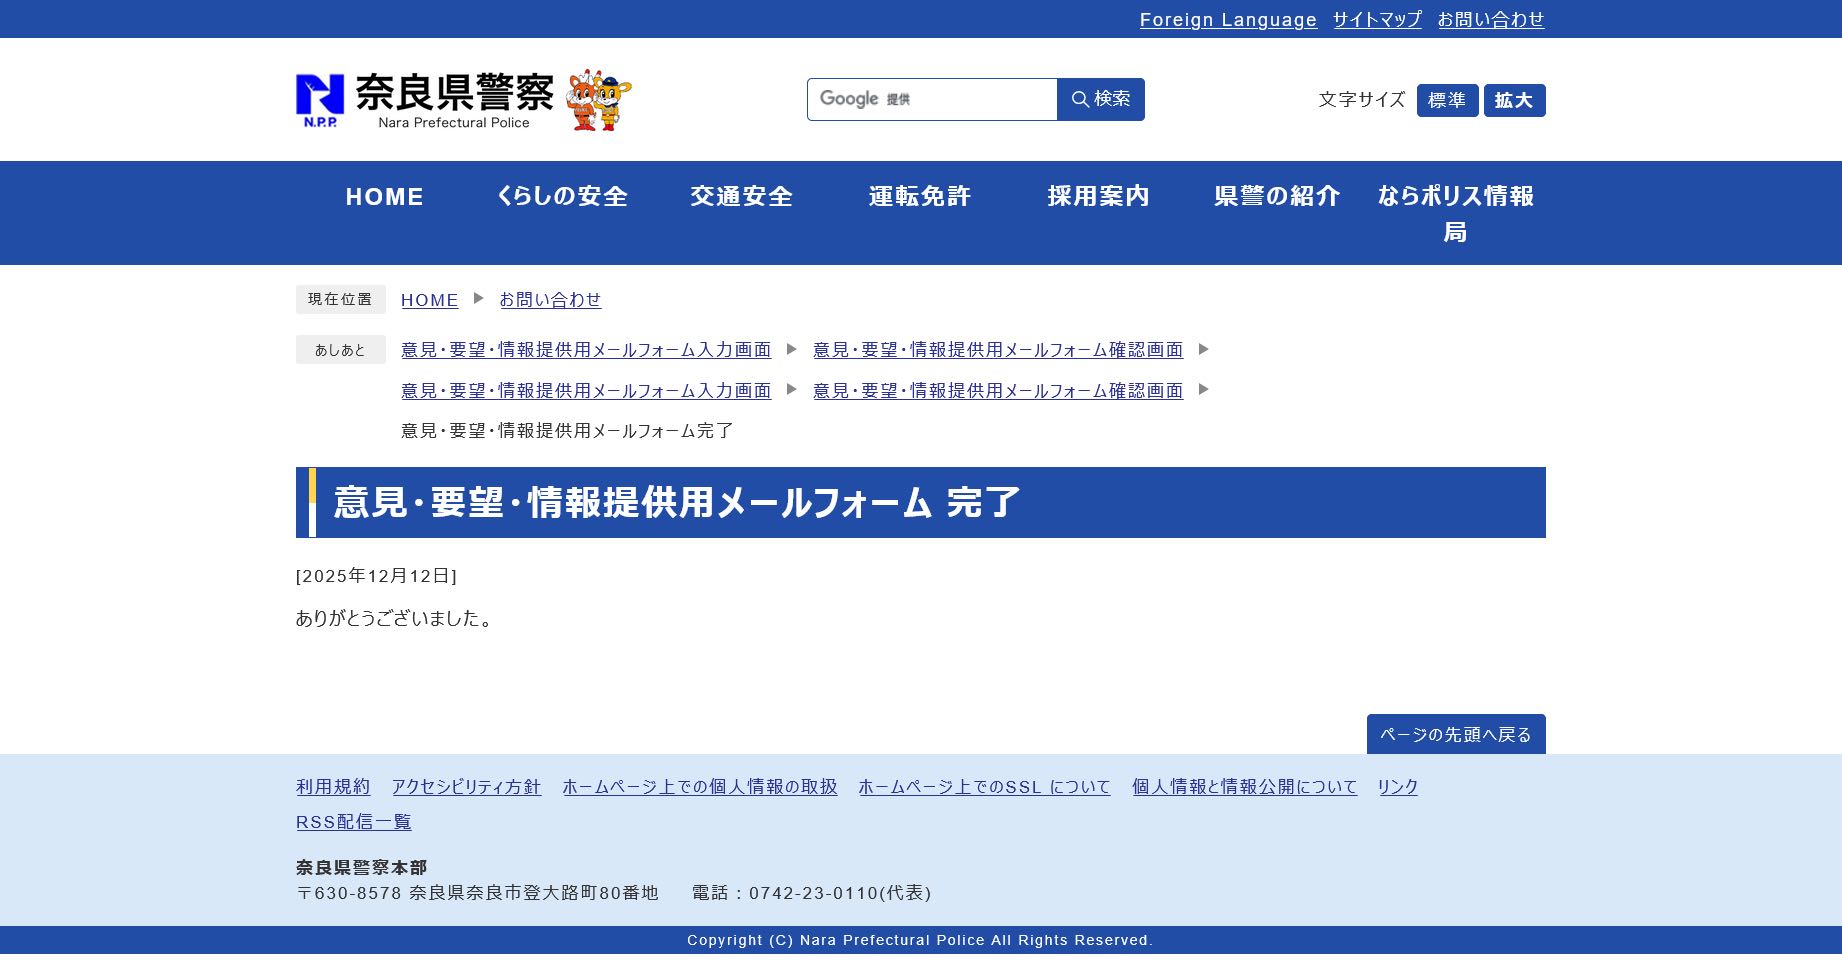1842x973 pixels.
Task: Open the ならポリス情報局 menu item
Action: (1455, 213)
